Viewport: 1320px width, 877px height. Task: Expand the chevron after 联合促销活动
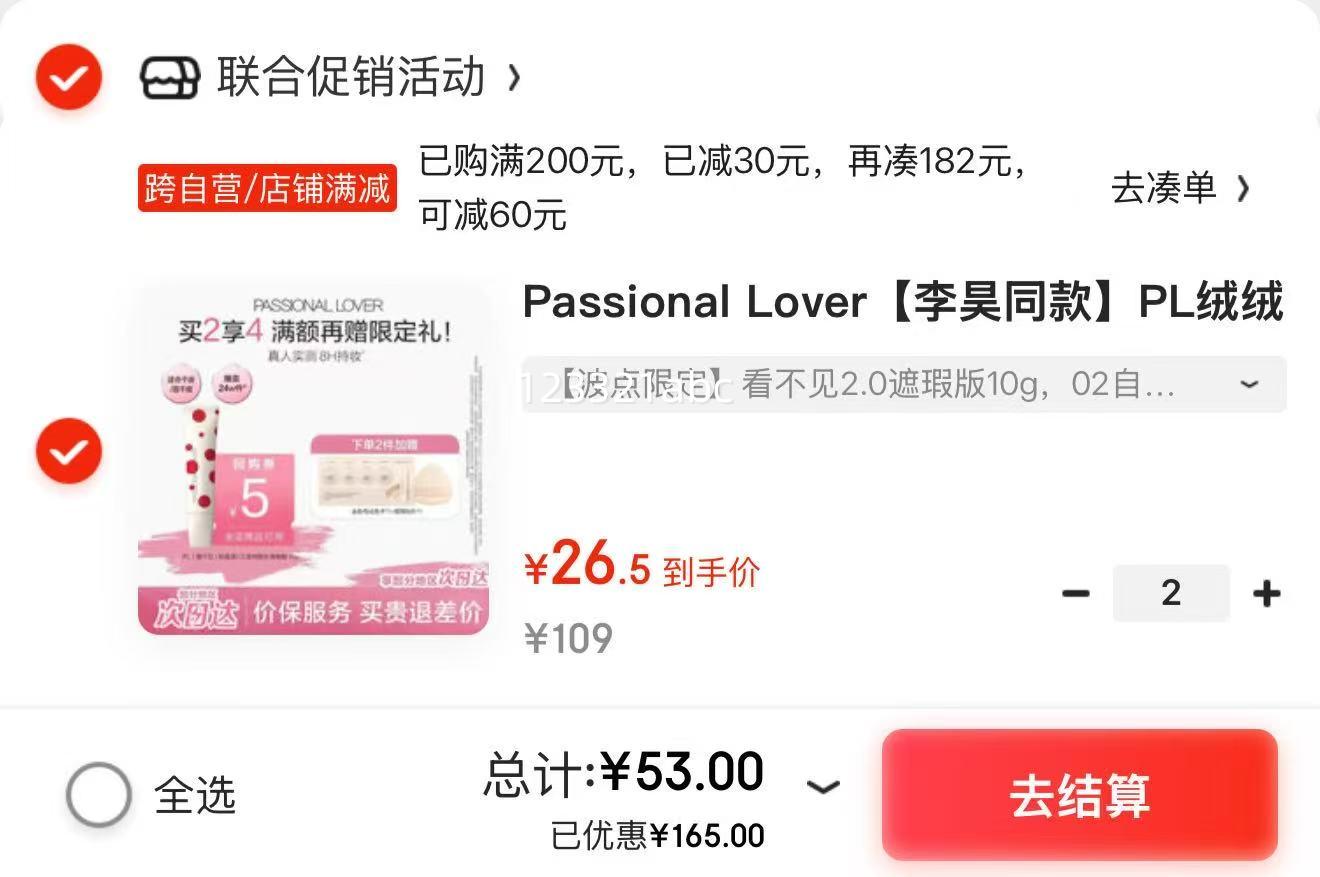[514, 78]
